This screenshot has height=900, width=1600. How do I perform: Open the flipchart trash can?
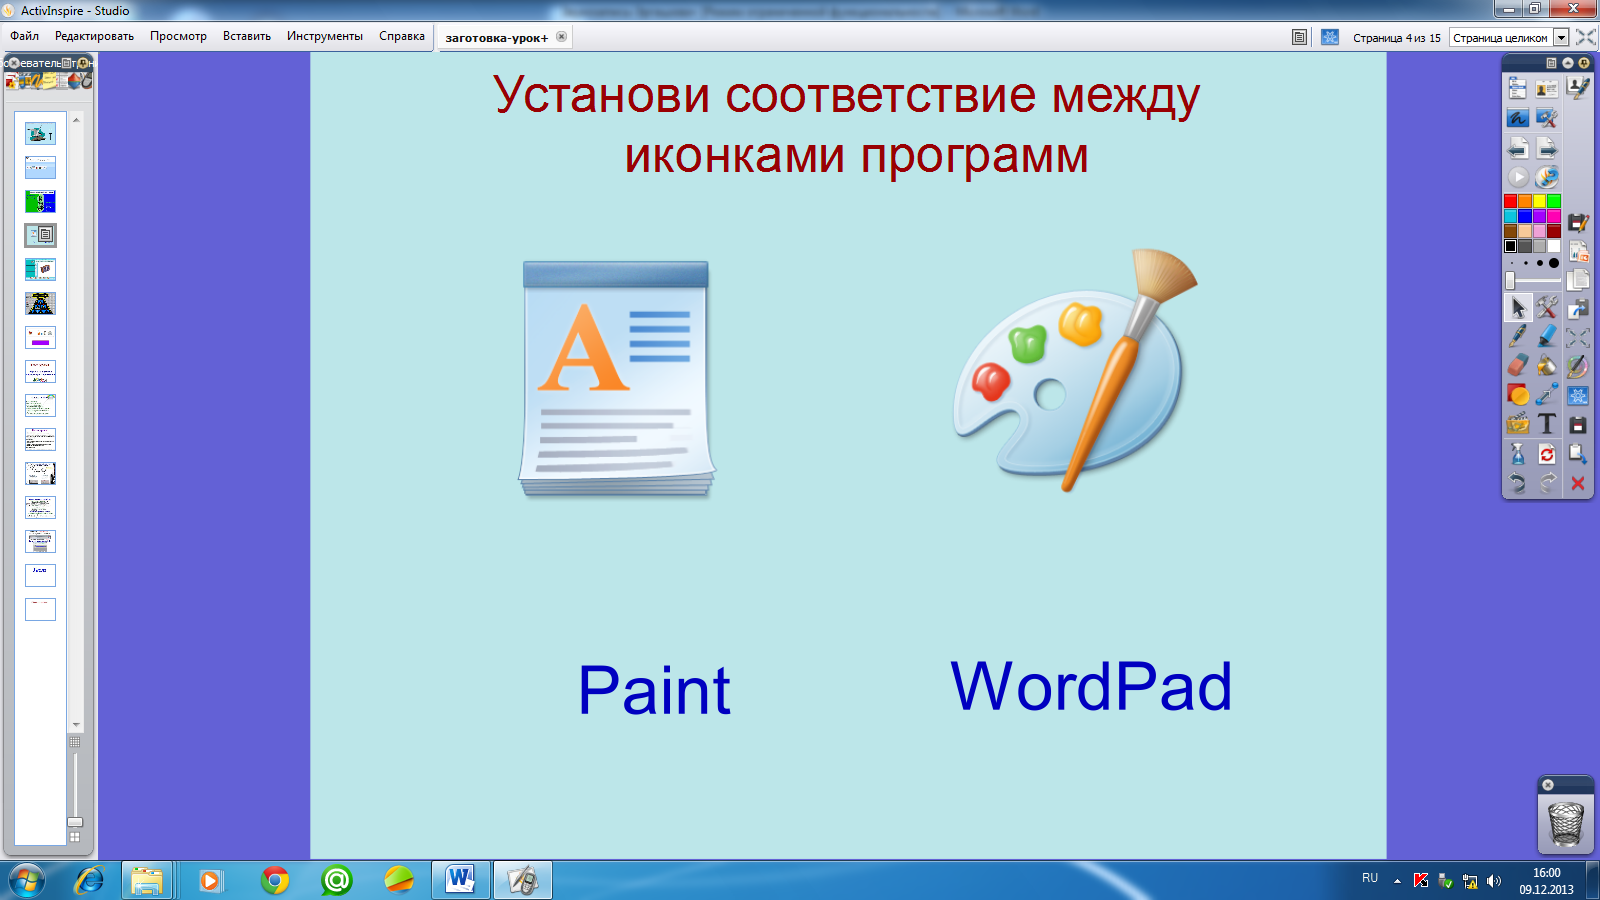(1566, 824)
